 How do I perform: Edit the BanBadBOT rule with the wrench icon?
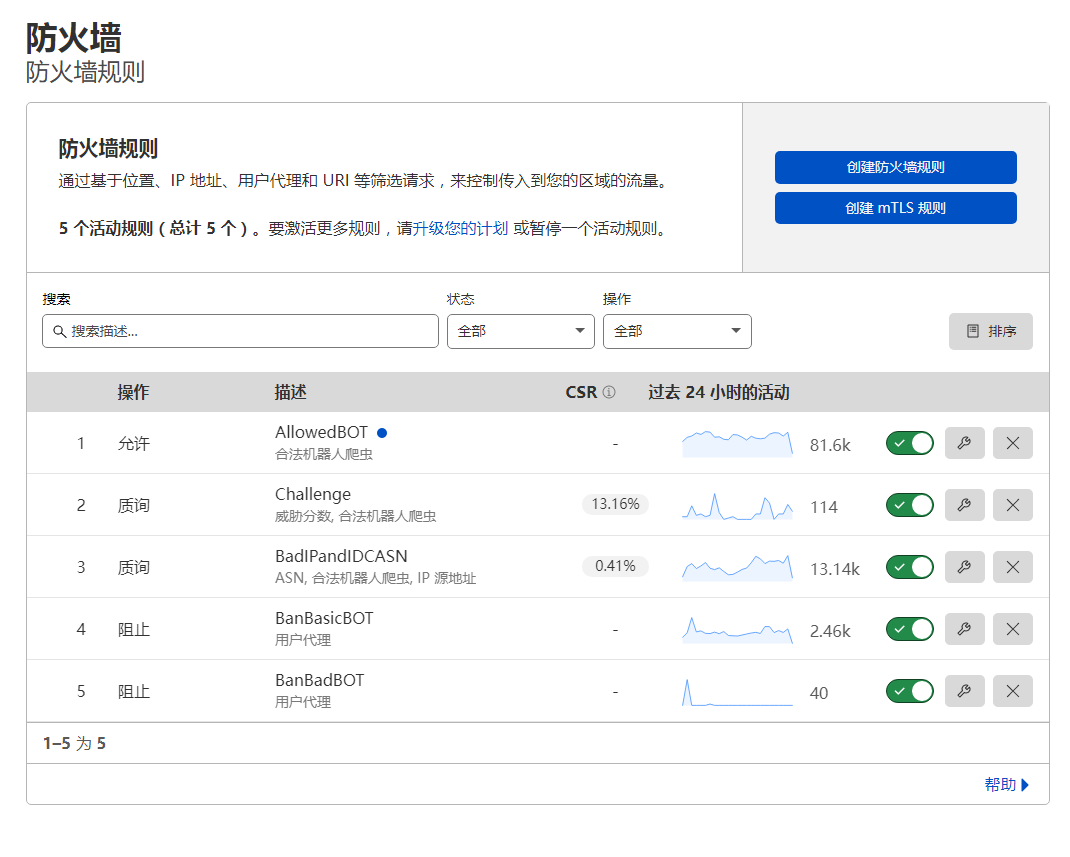click(x=964, y=691)
